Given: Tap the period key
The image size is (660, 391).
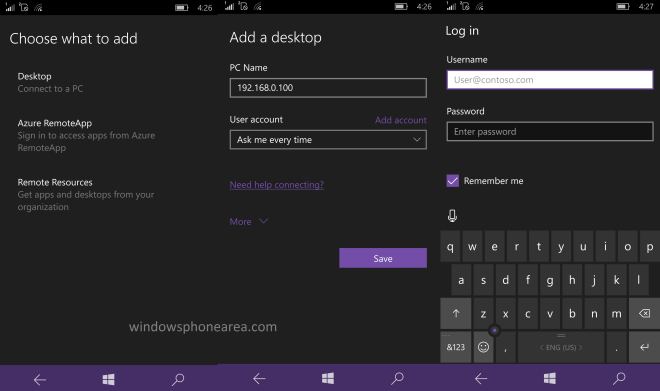Looking at the screenshot, I should click(x=616, y=347).
